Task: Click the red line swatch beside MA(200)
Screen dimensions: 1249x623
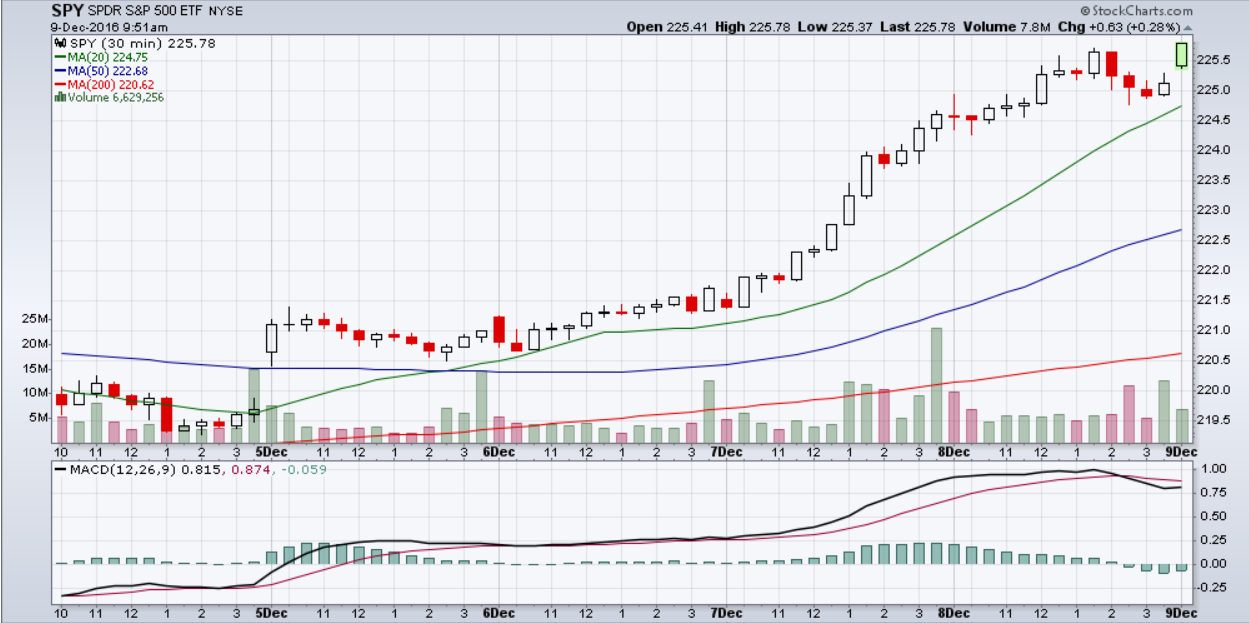Action: [60, 84]
